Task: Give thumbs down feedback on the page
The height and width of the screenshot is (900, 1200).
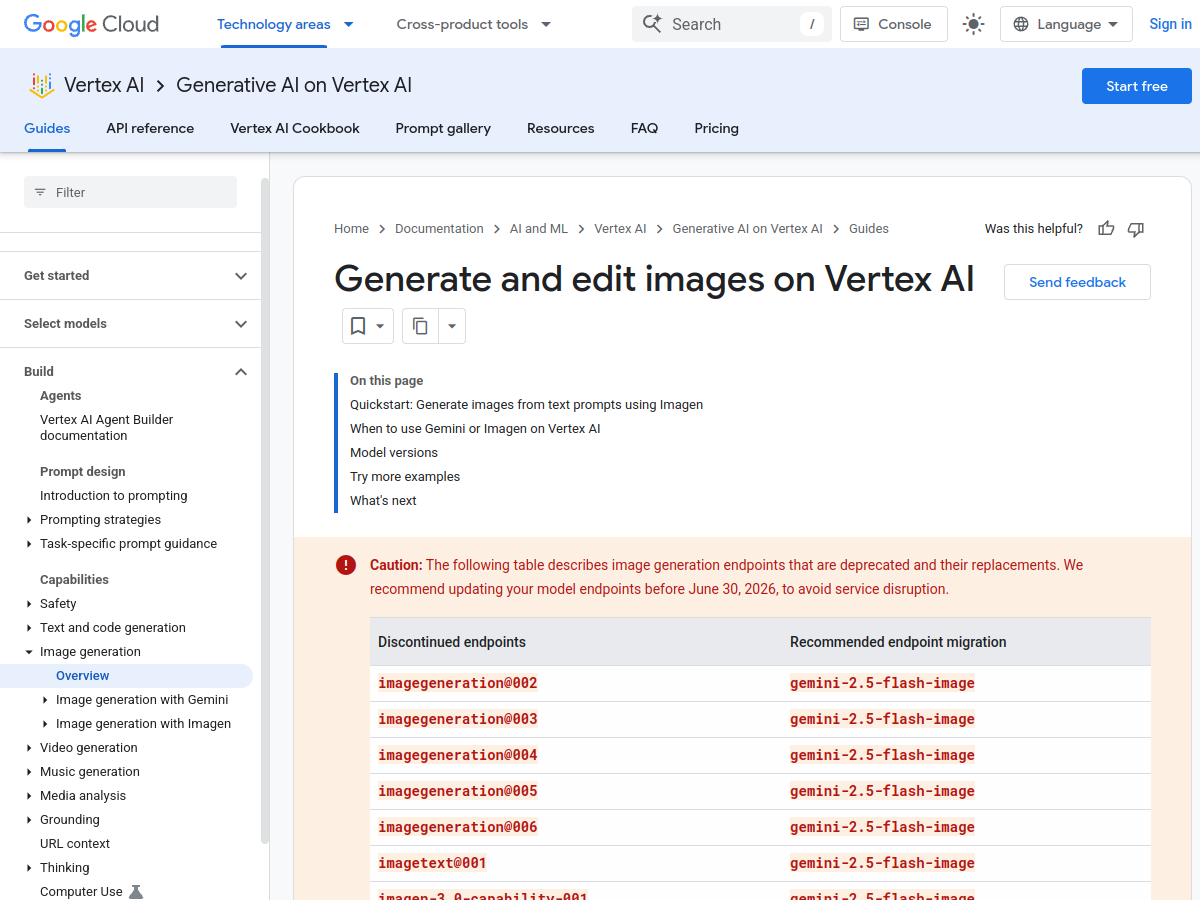Action: (x=1135, y=229)
